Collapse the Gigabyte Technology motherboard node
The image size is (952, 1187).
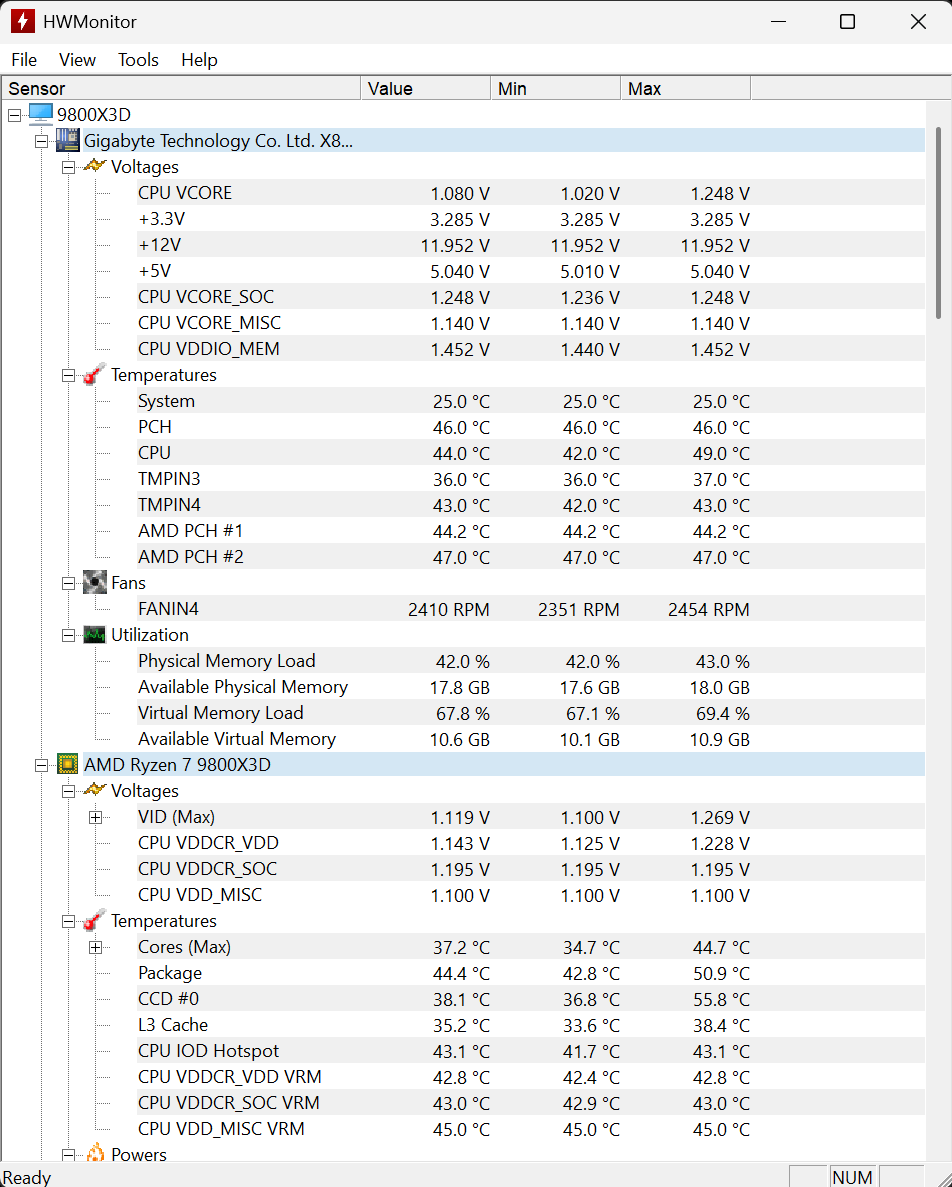41,141
